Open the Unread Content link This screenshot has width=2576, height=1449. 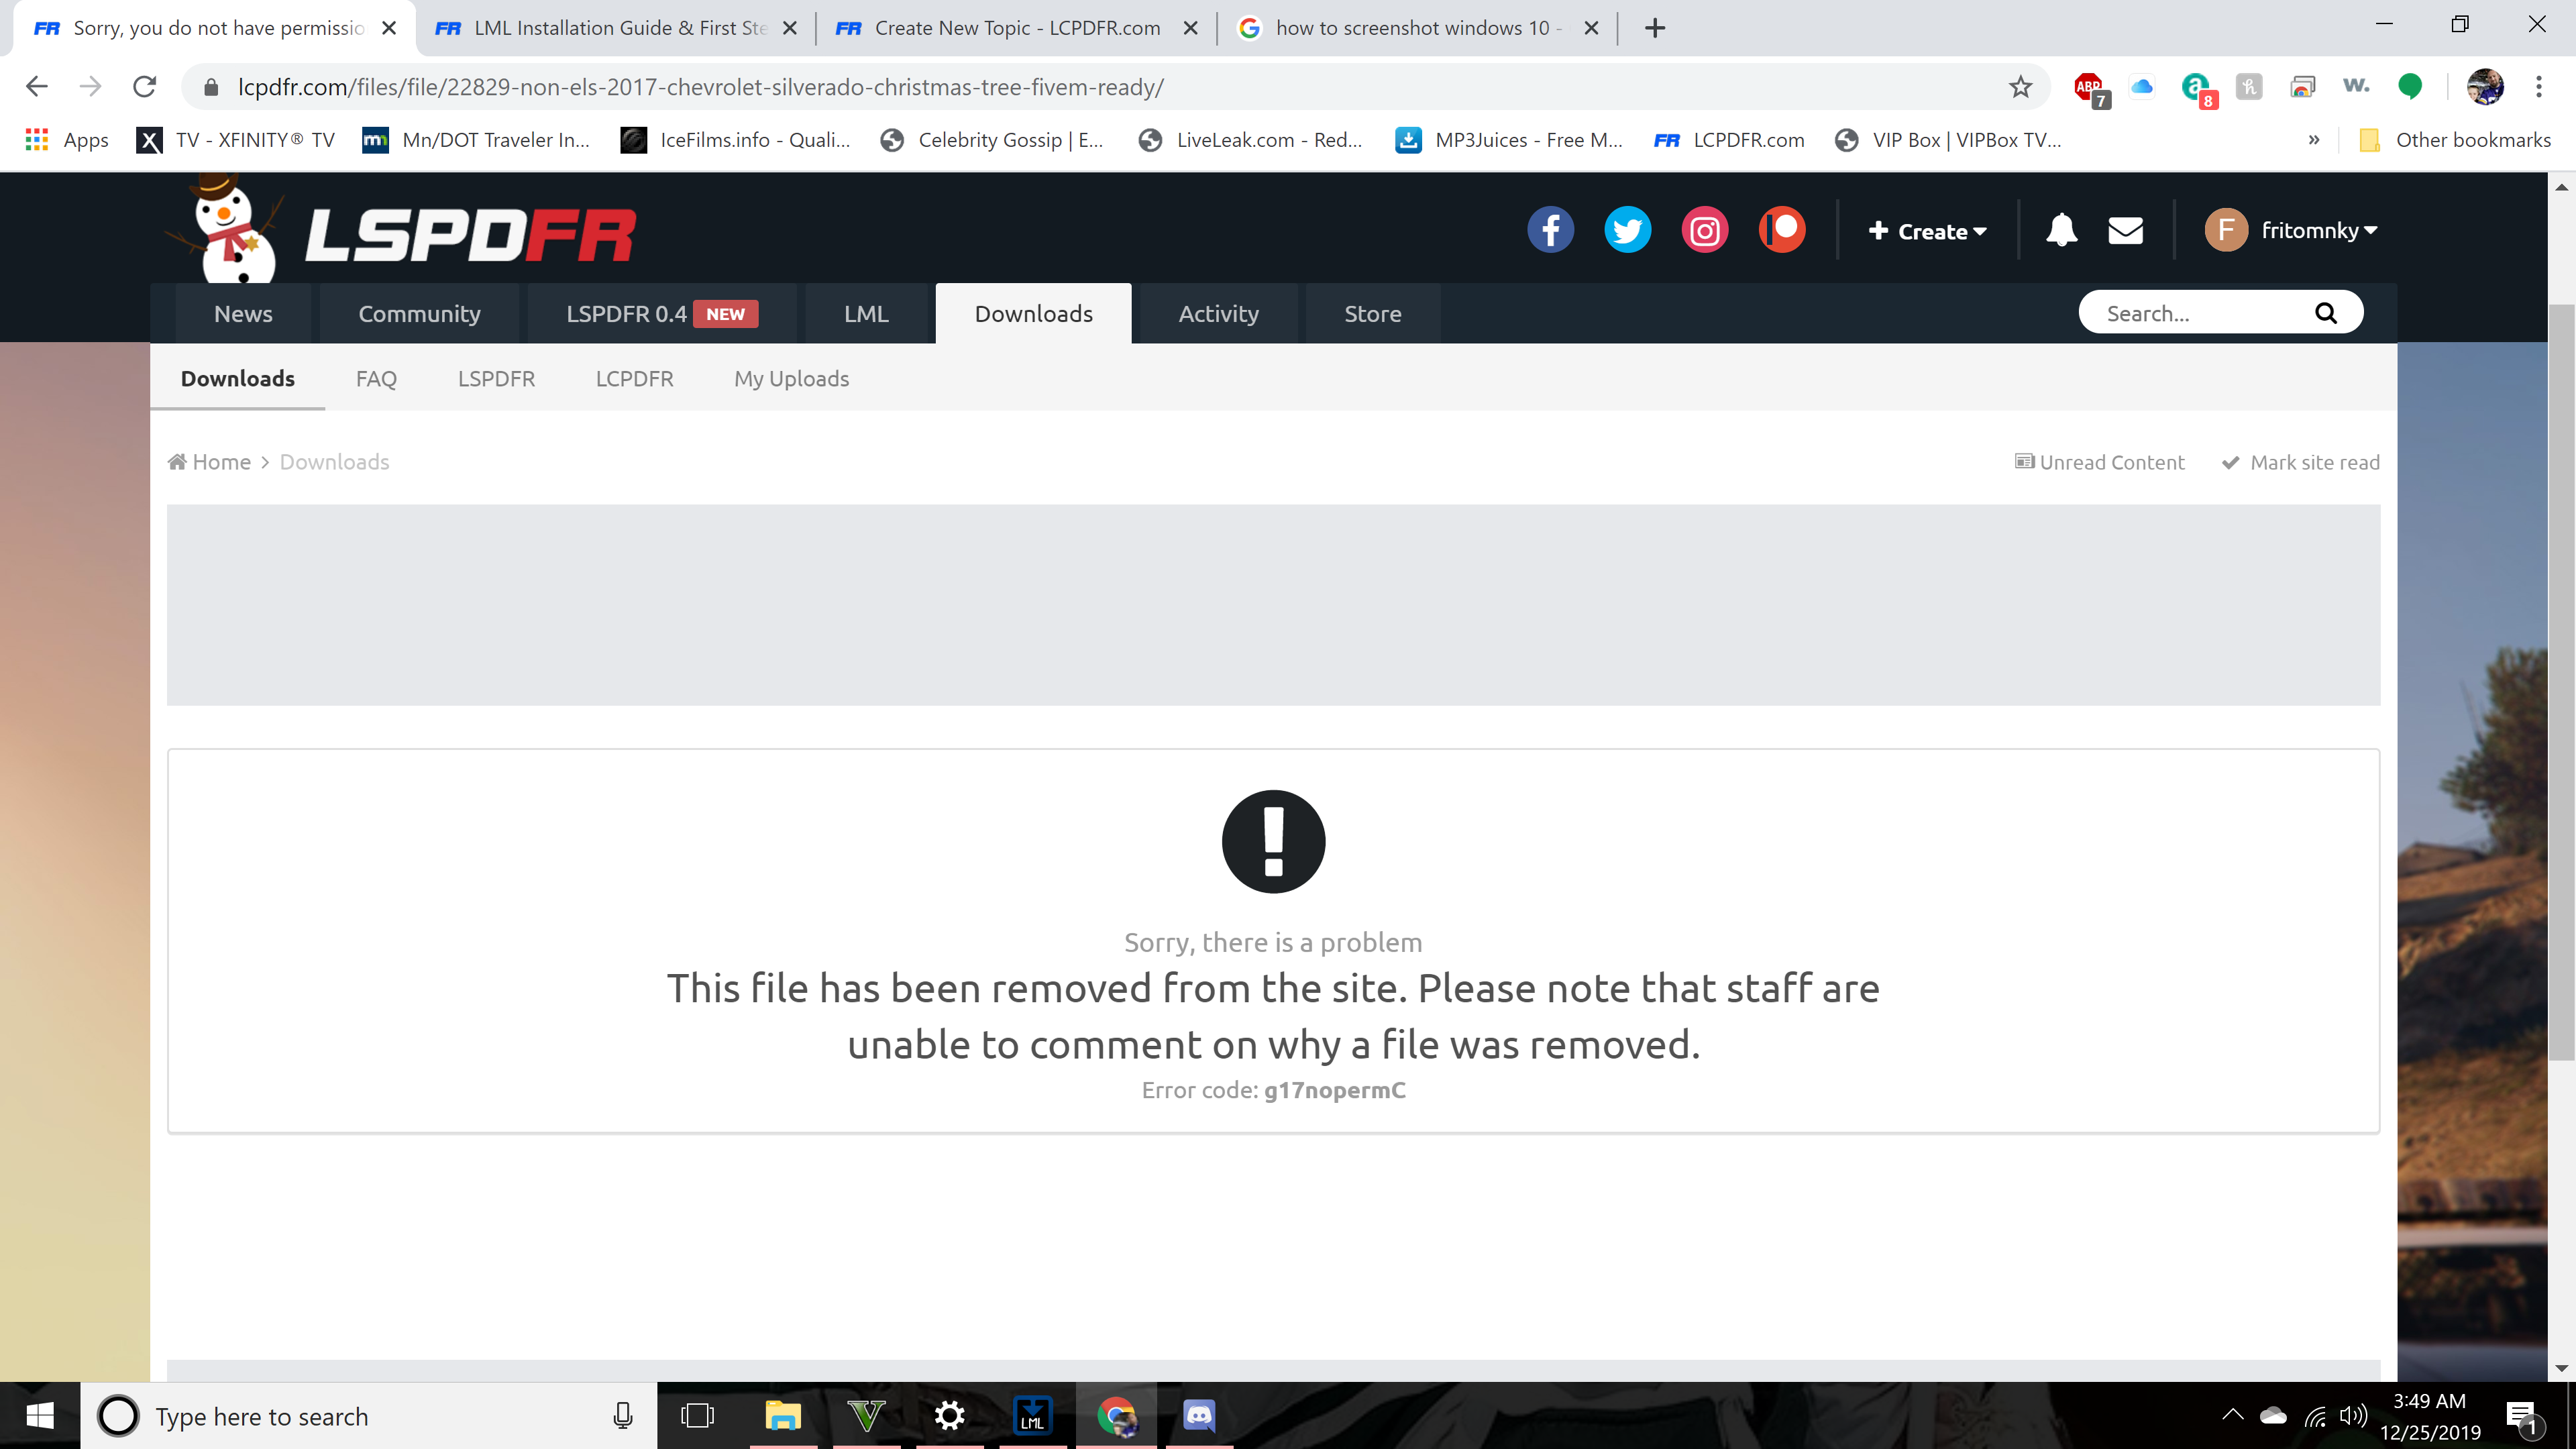click(2100, 462)
